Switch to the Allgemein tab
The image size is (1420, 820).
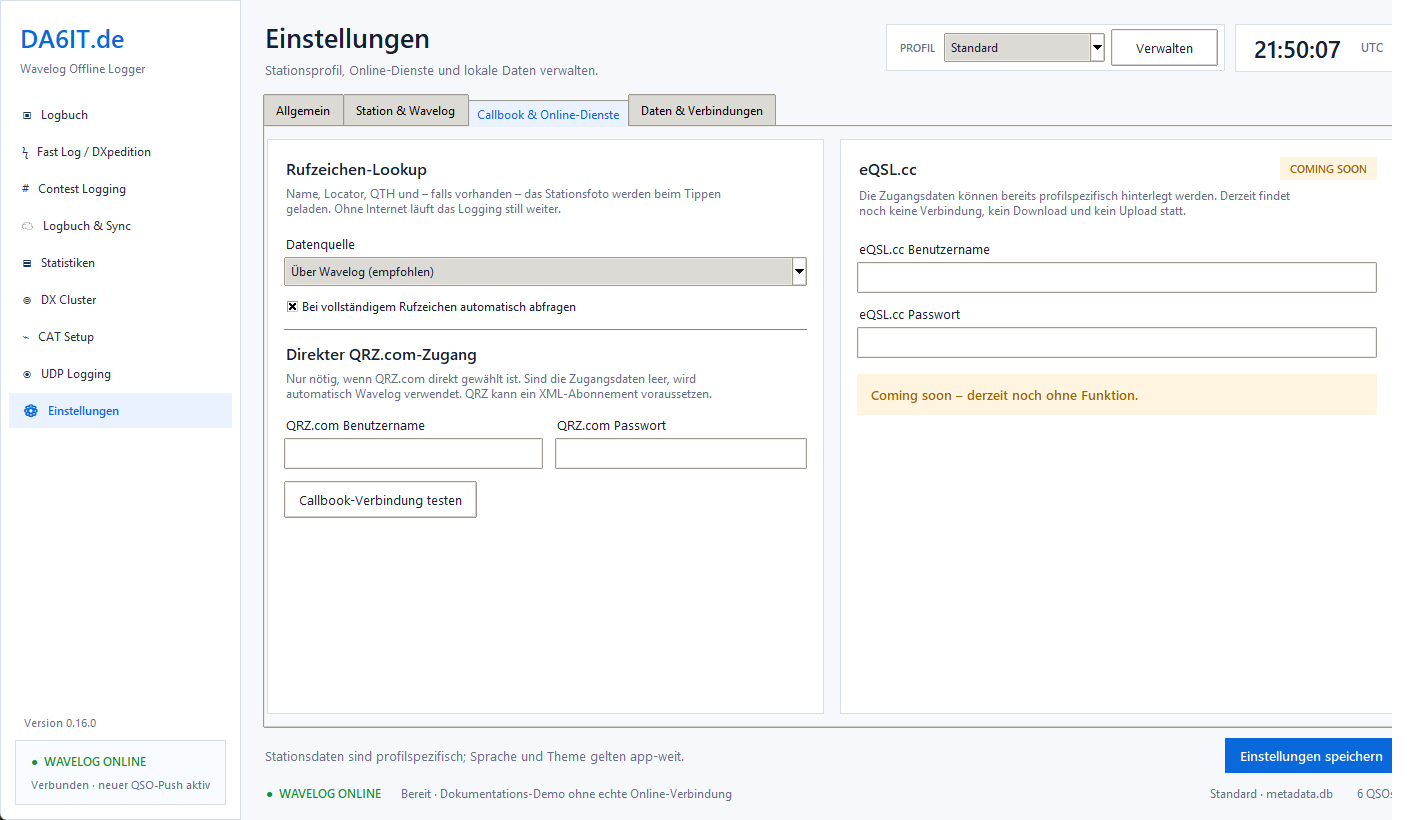click(x=303, y=111)
